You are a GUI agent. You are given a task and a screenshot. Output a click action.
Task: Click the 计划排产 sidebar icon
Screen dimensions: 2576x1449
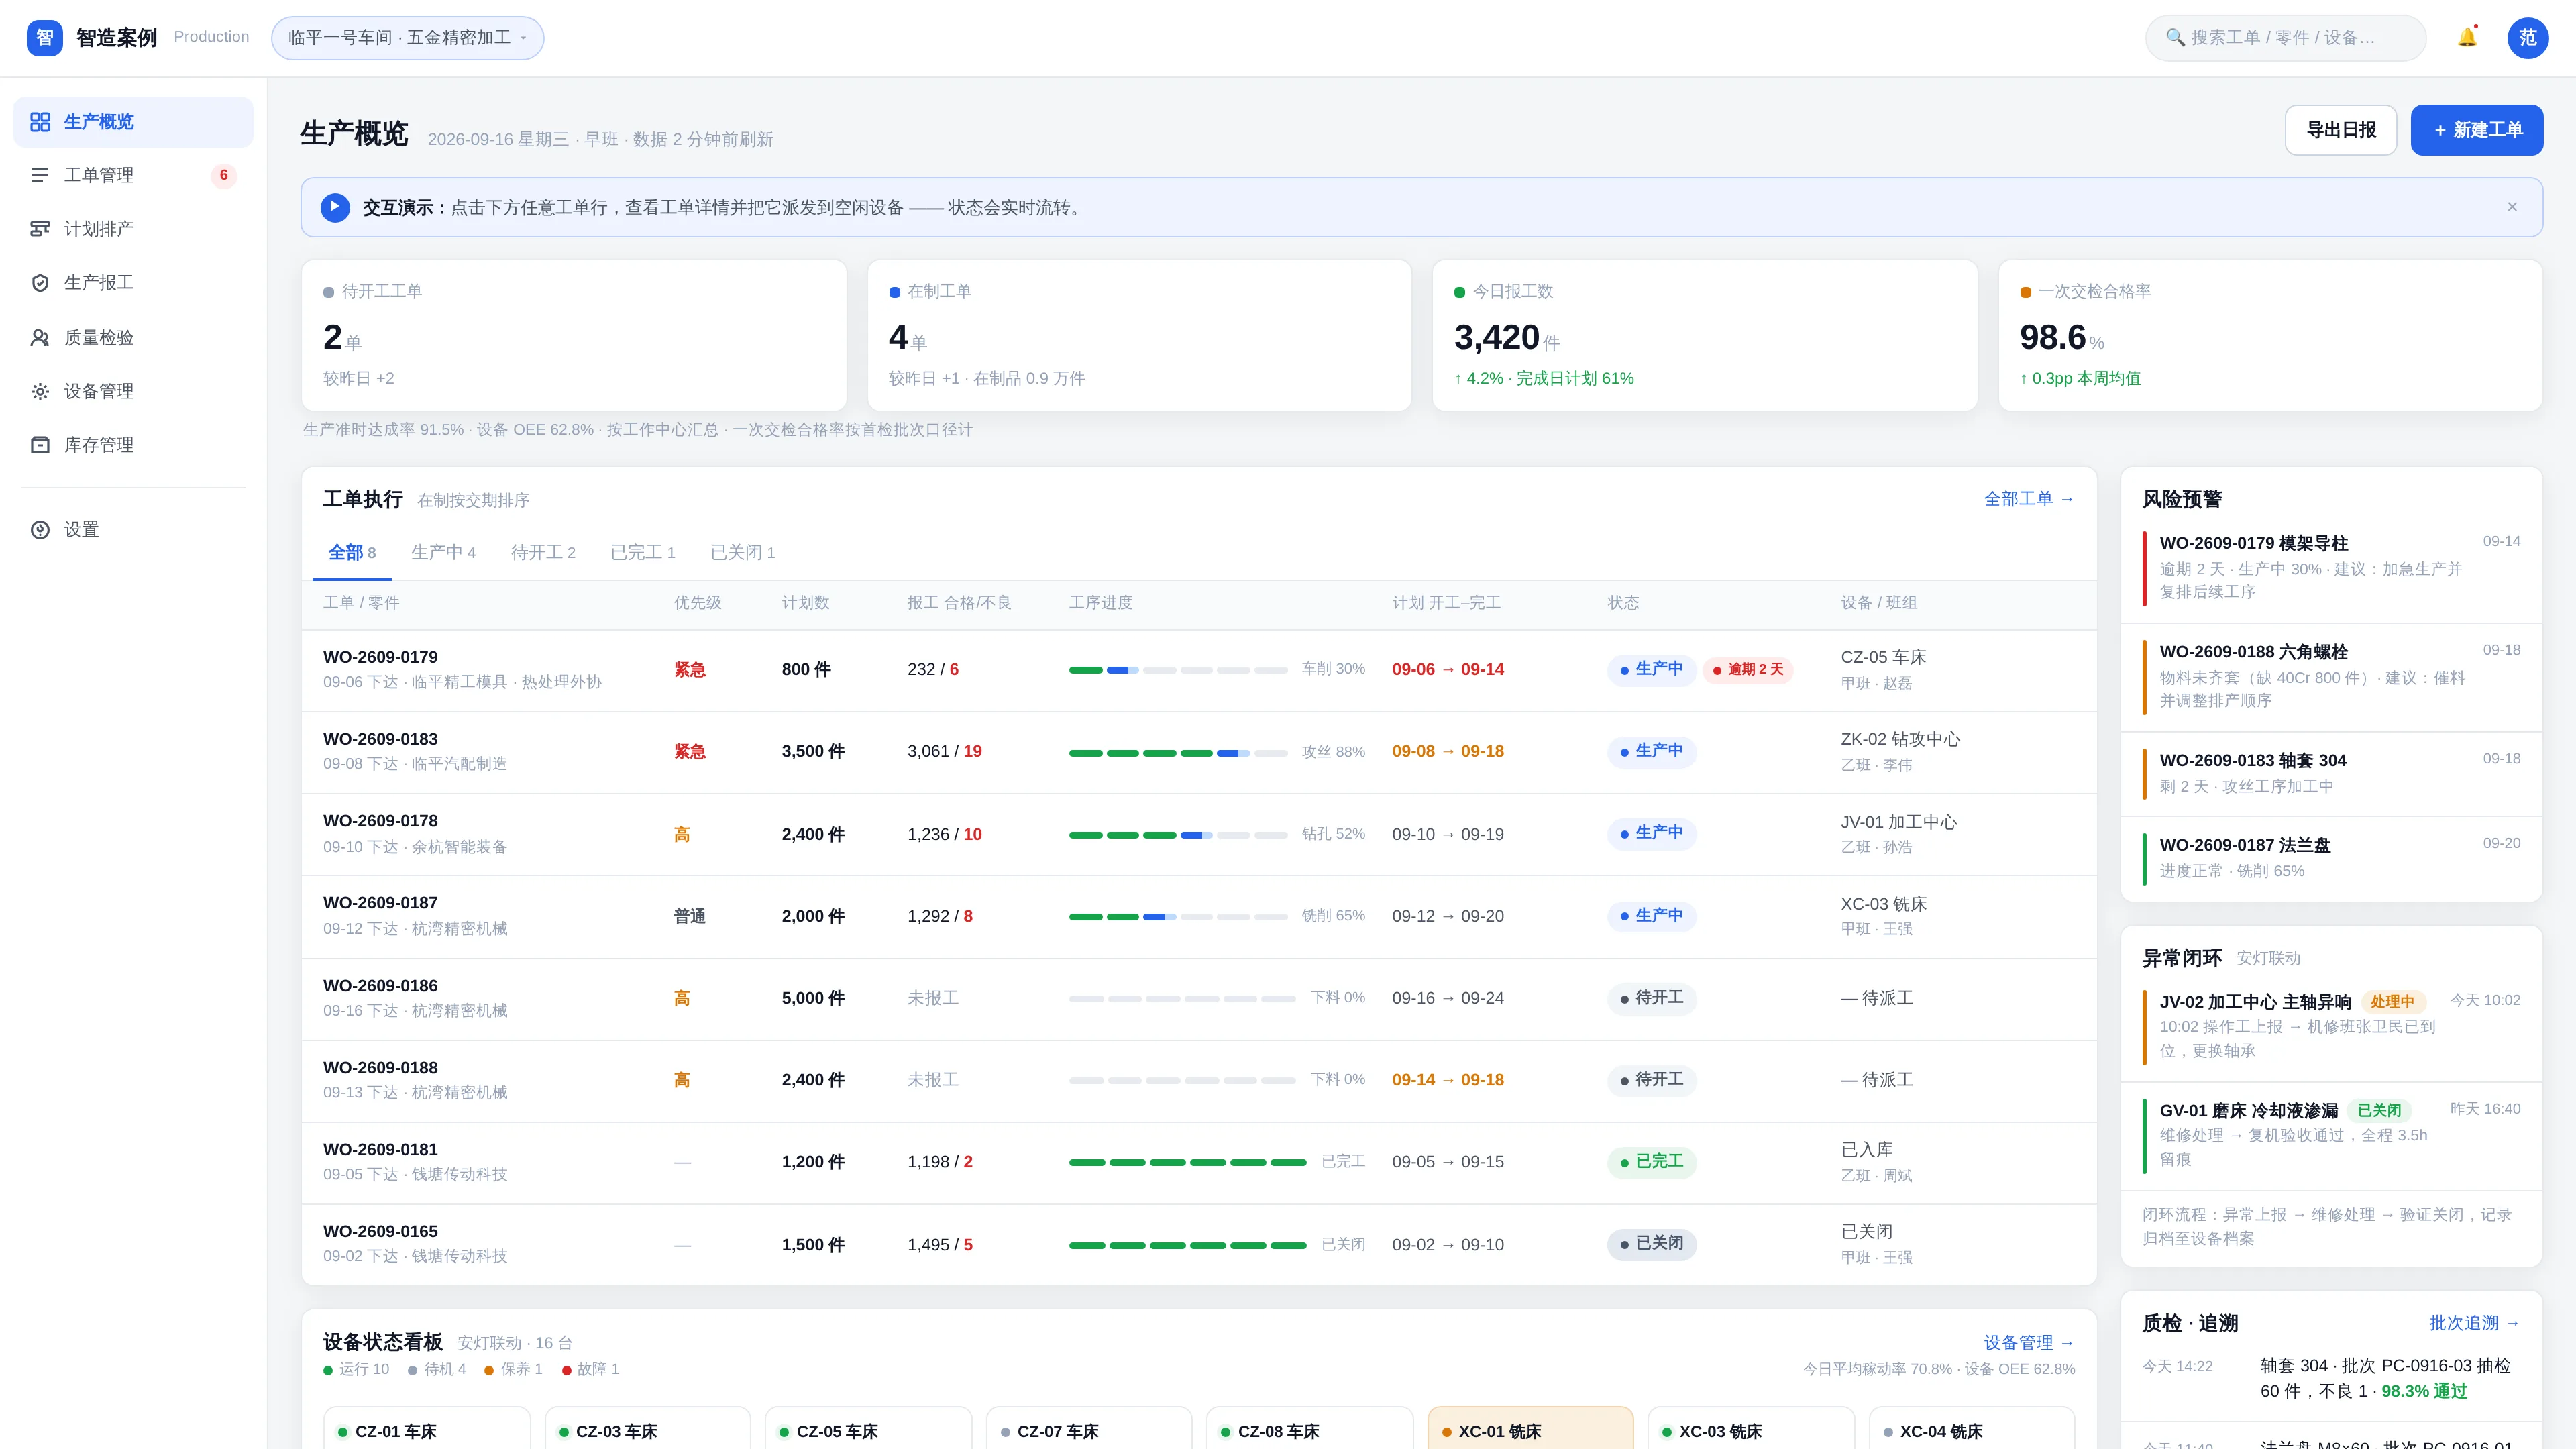coord(40,229)
